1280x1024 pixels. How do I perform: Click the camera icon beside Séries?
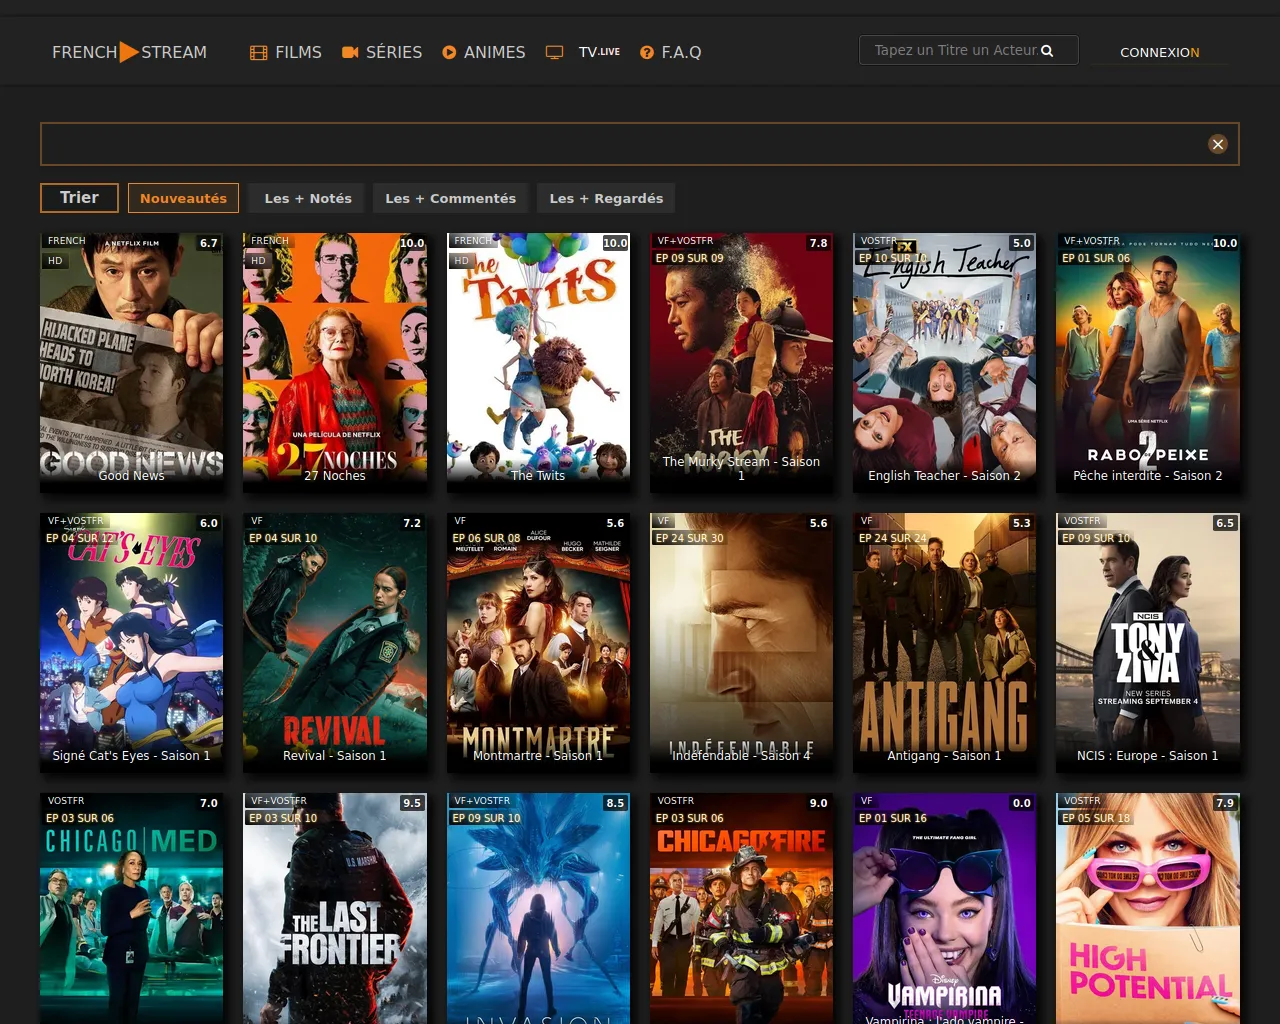pyautogui.click(x=350, y=52)
